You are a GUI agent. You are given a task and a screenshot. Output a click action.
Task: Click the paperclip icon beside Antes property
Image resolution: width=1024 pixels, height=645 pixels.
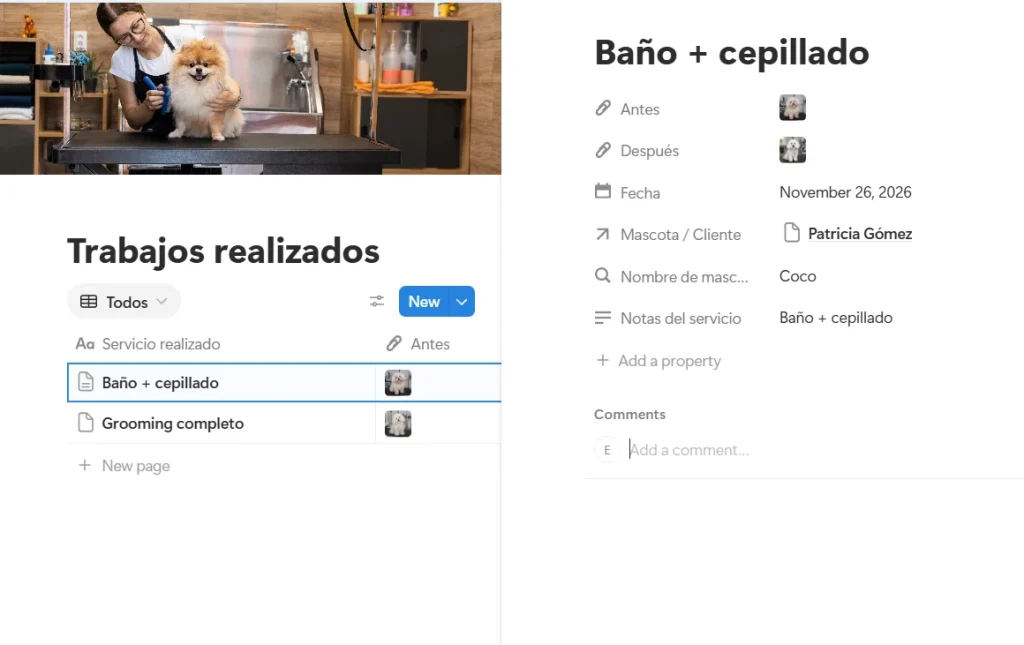coord(603,108)
